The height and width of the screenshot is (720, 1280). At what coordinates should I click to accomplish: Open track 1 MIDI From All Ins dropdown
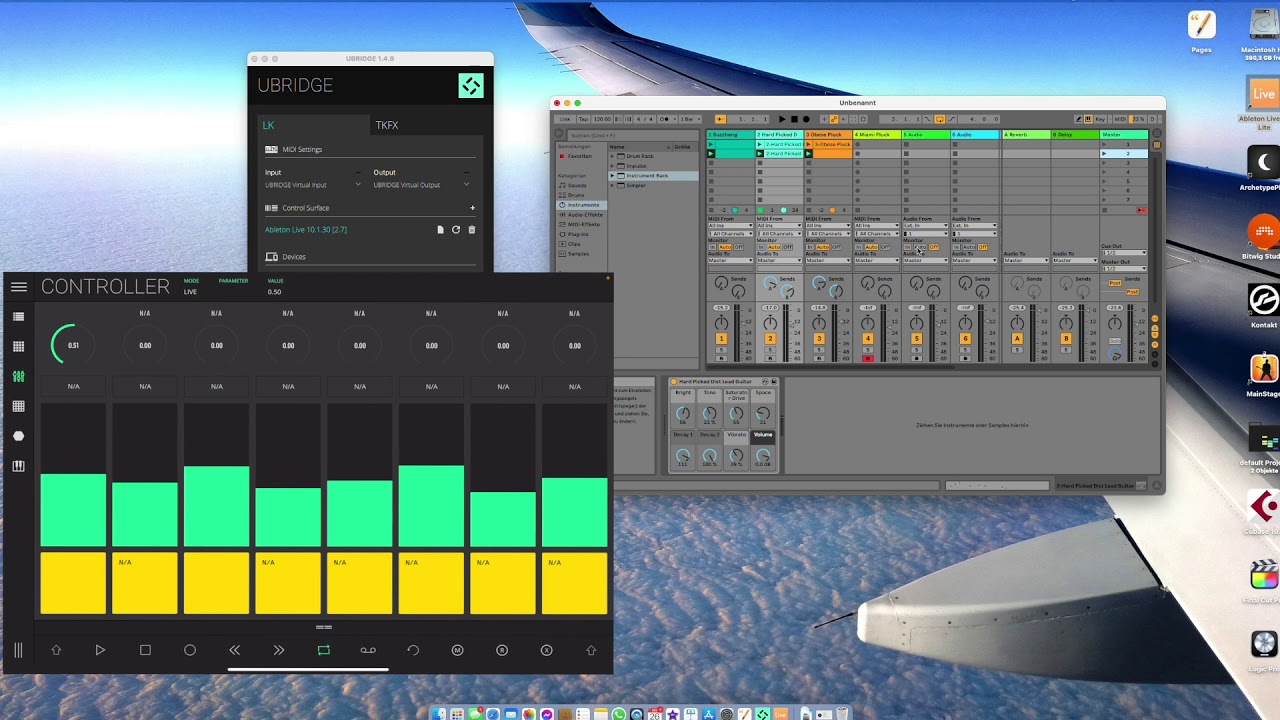click(730, 225)
